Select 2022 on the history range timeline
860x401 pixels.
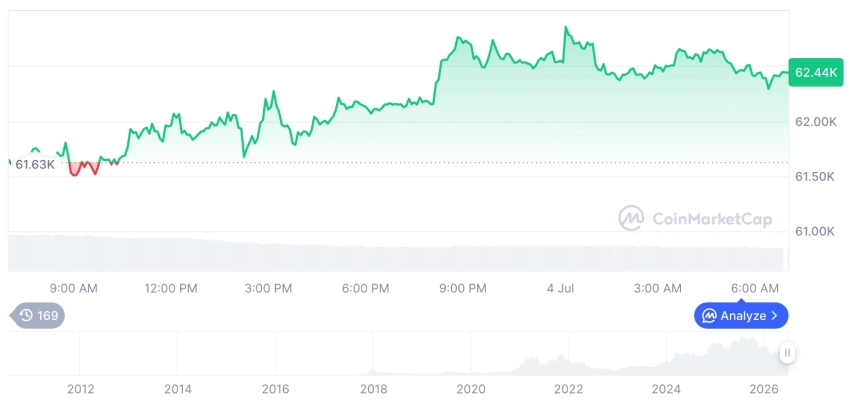pos(568,389)
